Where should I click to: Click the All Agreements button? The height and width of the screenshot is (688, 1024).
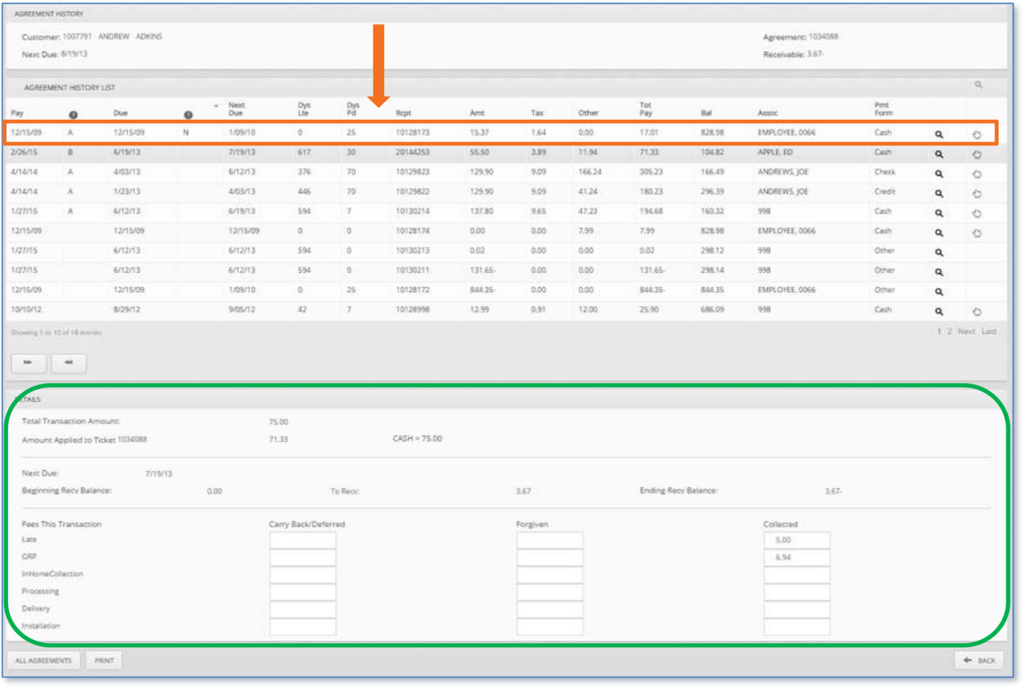click(x=43, y=661)
